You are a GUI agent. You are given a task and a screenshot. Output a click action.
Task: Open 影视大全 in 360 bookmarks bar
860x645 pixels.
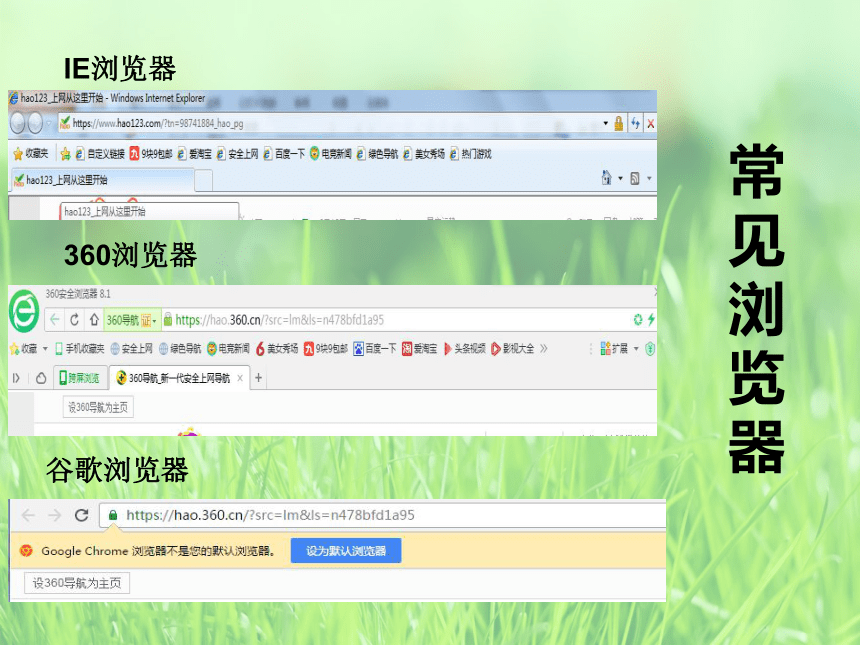pyautogui.click(x=513, y=348)
